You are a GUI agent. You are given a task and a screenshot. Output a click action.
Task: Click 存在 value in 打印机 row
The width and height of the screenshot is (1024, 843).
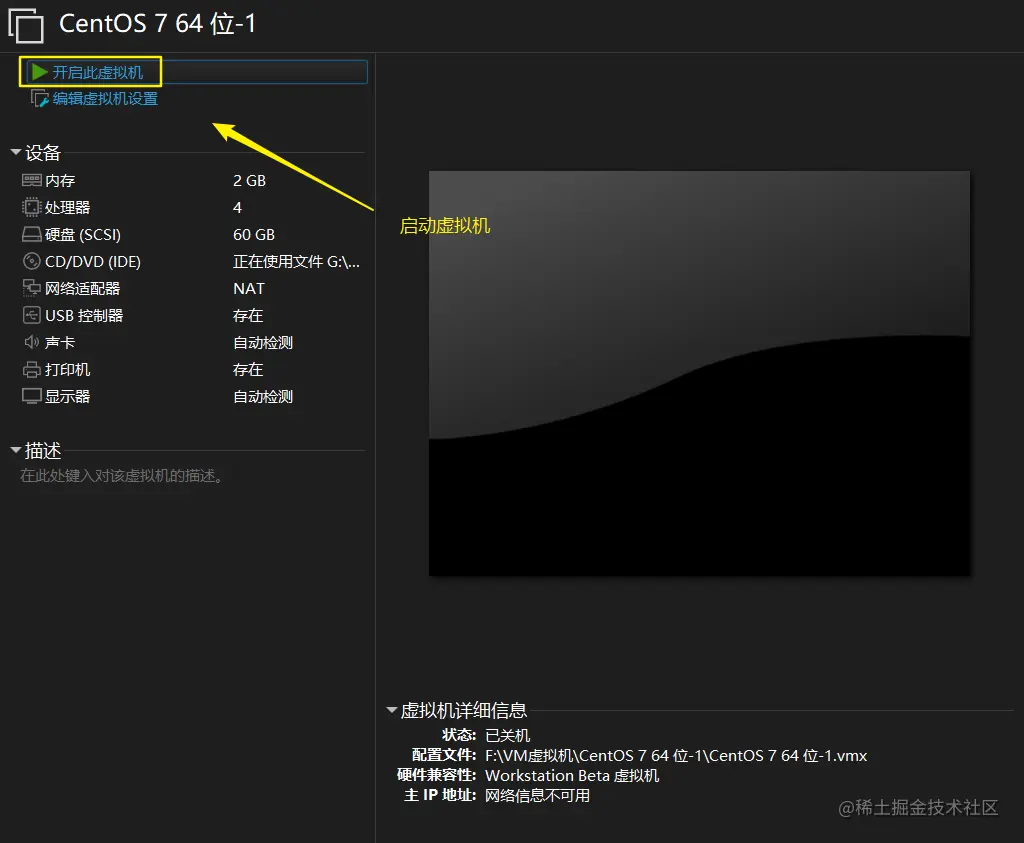coord(248,370)
